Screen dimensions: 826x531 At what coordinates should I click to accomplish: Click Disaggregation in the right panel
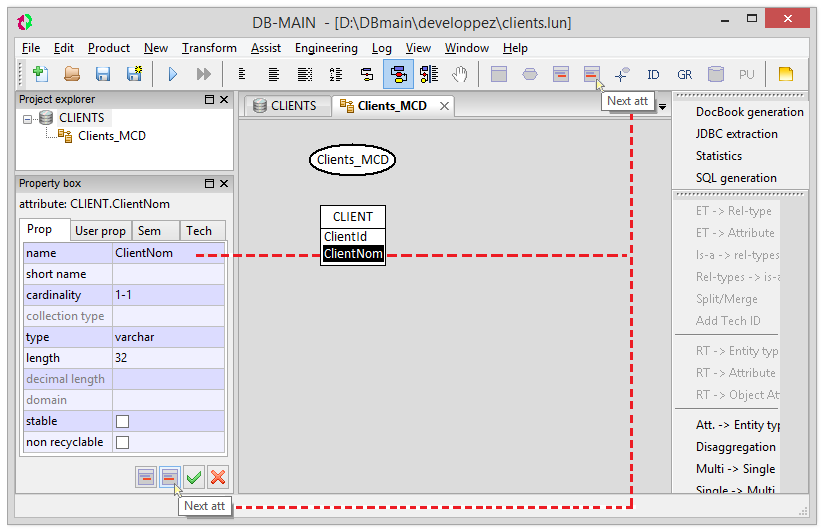(735, 447)
